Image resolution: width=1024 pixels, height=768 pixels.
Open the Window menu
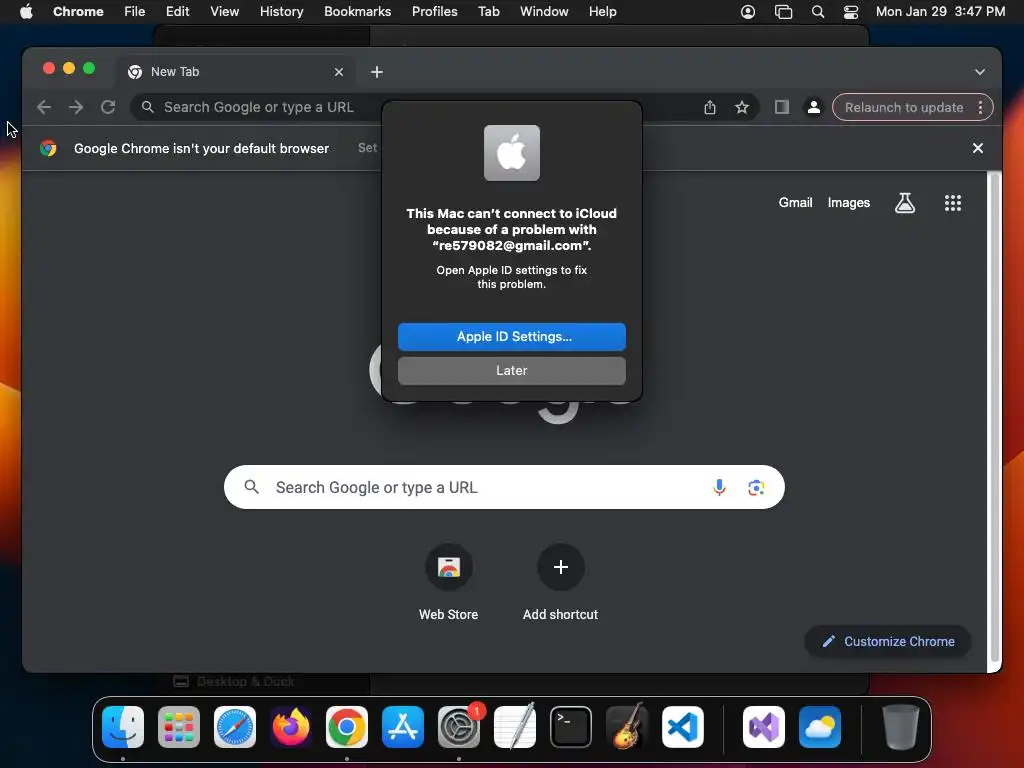(544, 12)
